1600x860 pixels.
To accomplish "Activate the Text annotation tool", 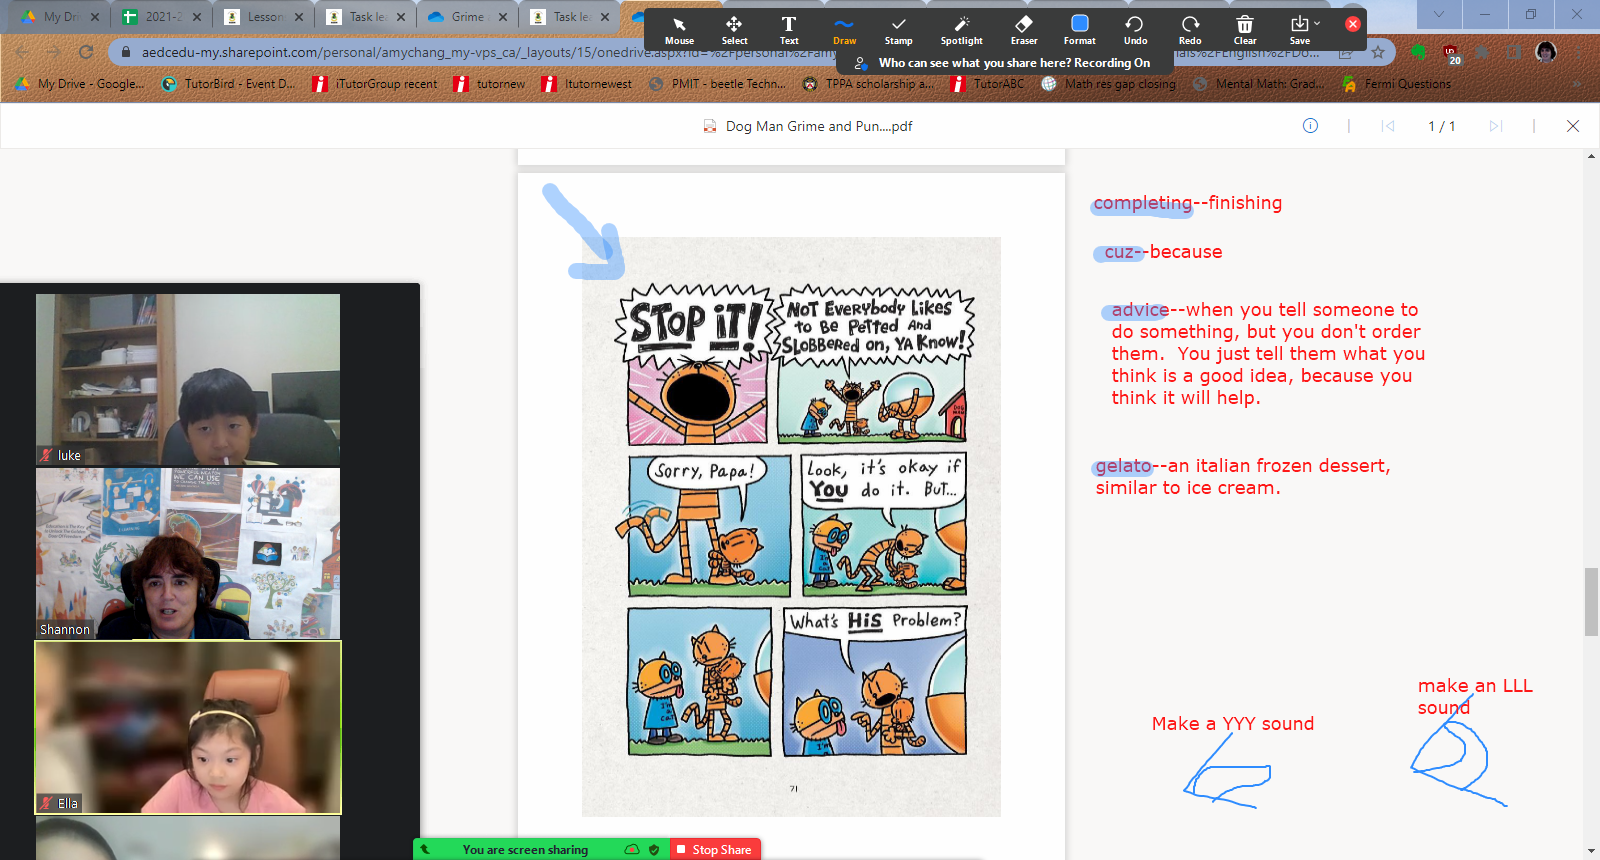I will click(789, 30).
